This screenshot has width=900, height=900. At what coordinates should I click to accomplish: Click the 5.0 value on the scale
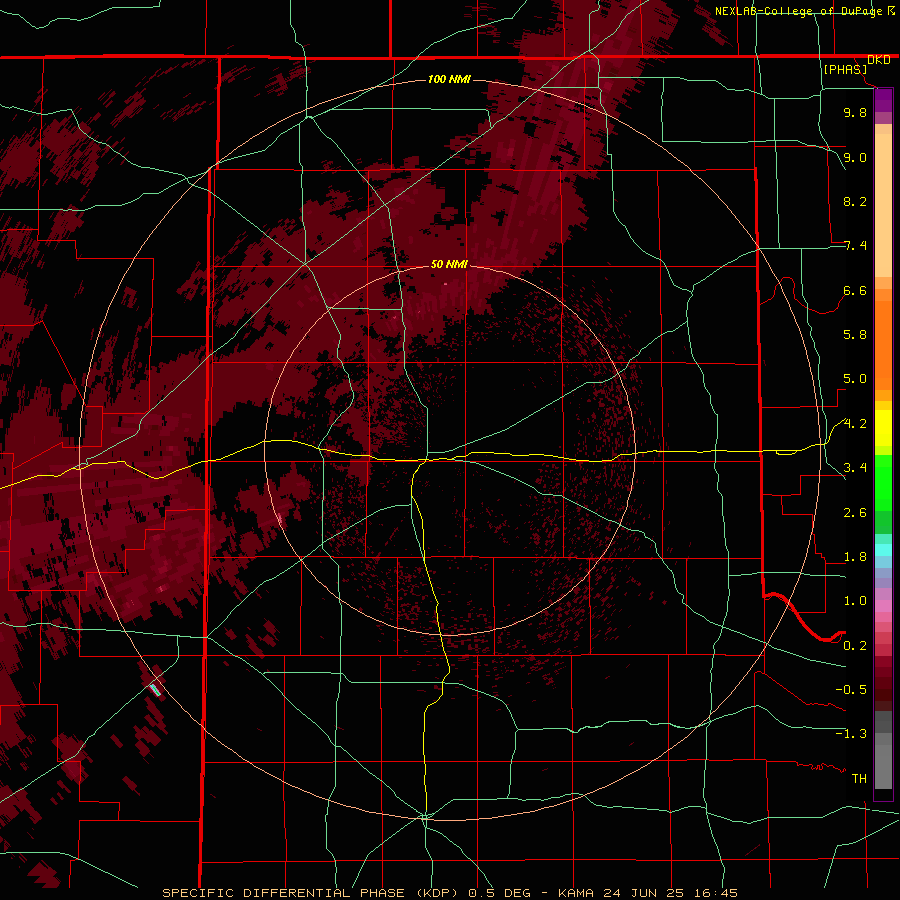[x=855, y=379]
